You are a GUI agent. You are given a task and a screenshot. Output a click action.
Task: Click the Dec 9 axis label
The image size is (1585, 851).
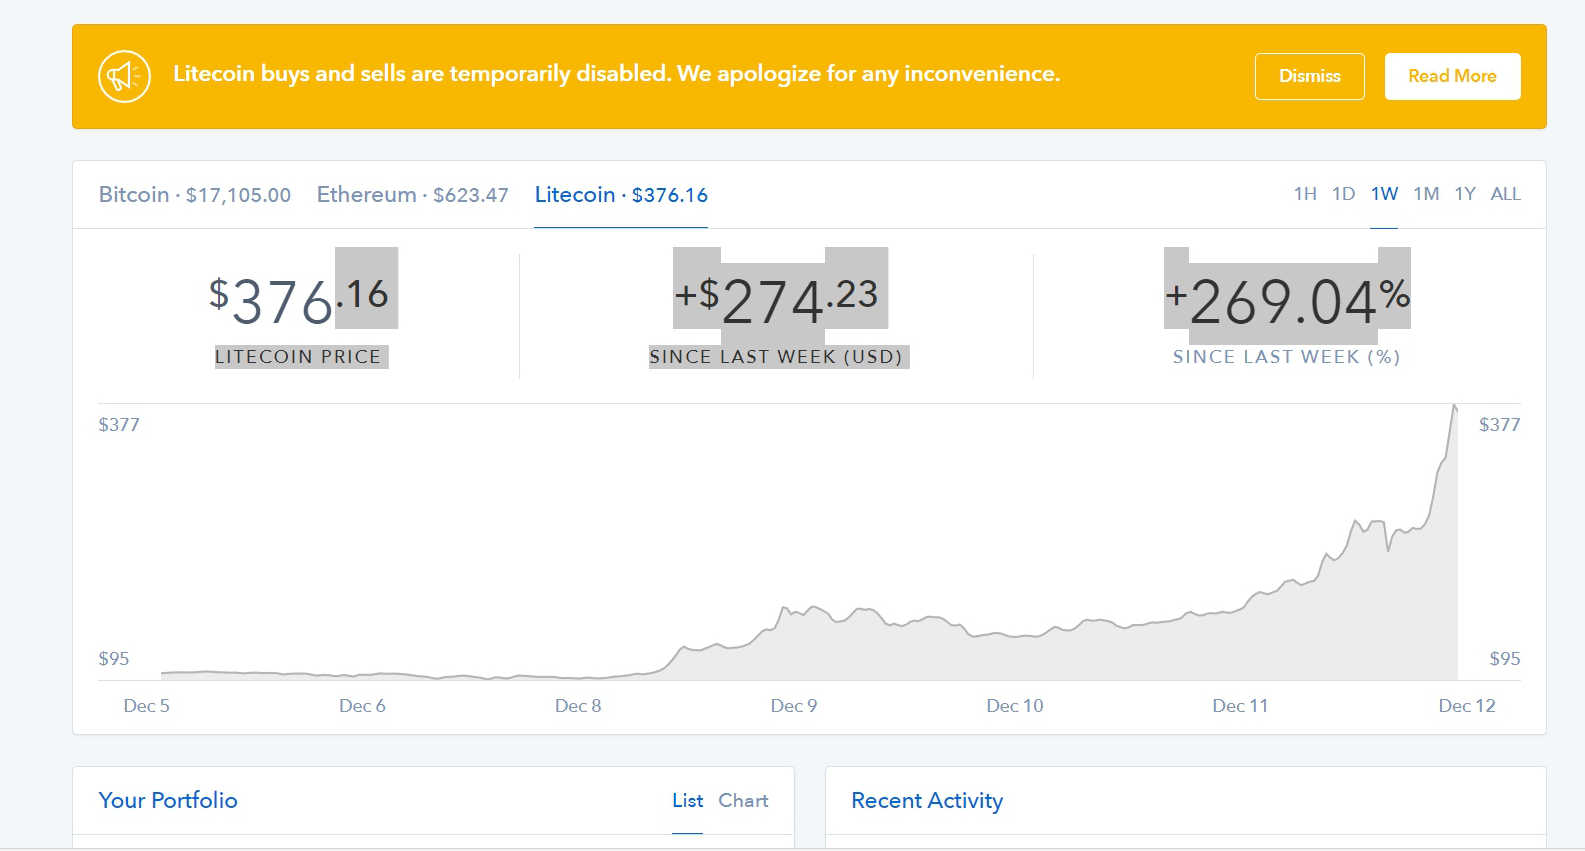coord(794,706)
